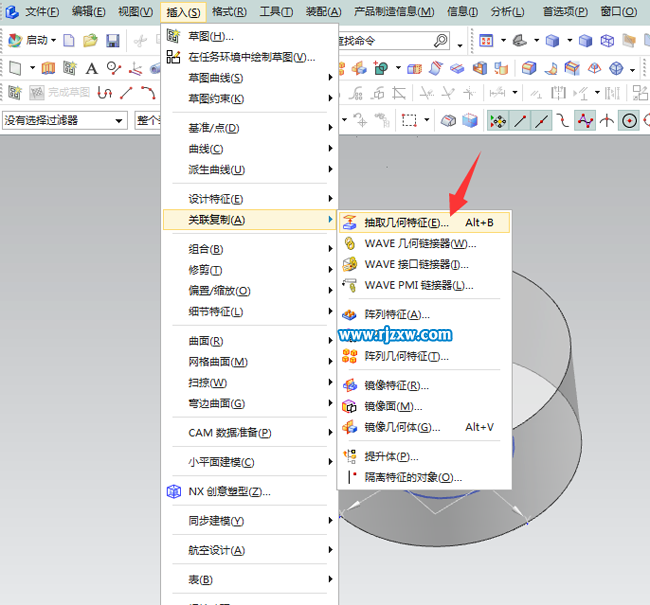Toggle the Control Point snap option
Image resolution: width=650 pixels, height=605 pixels.
pos(563,121)
